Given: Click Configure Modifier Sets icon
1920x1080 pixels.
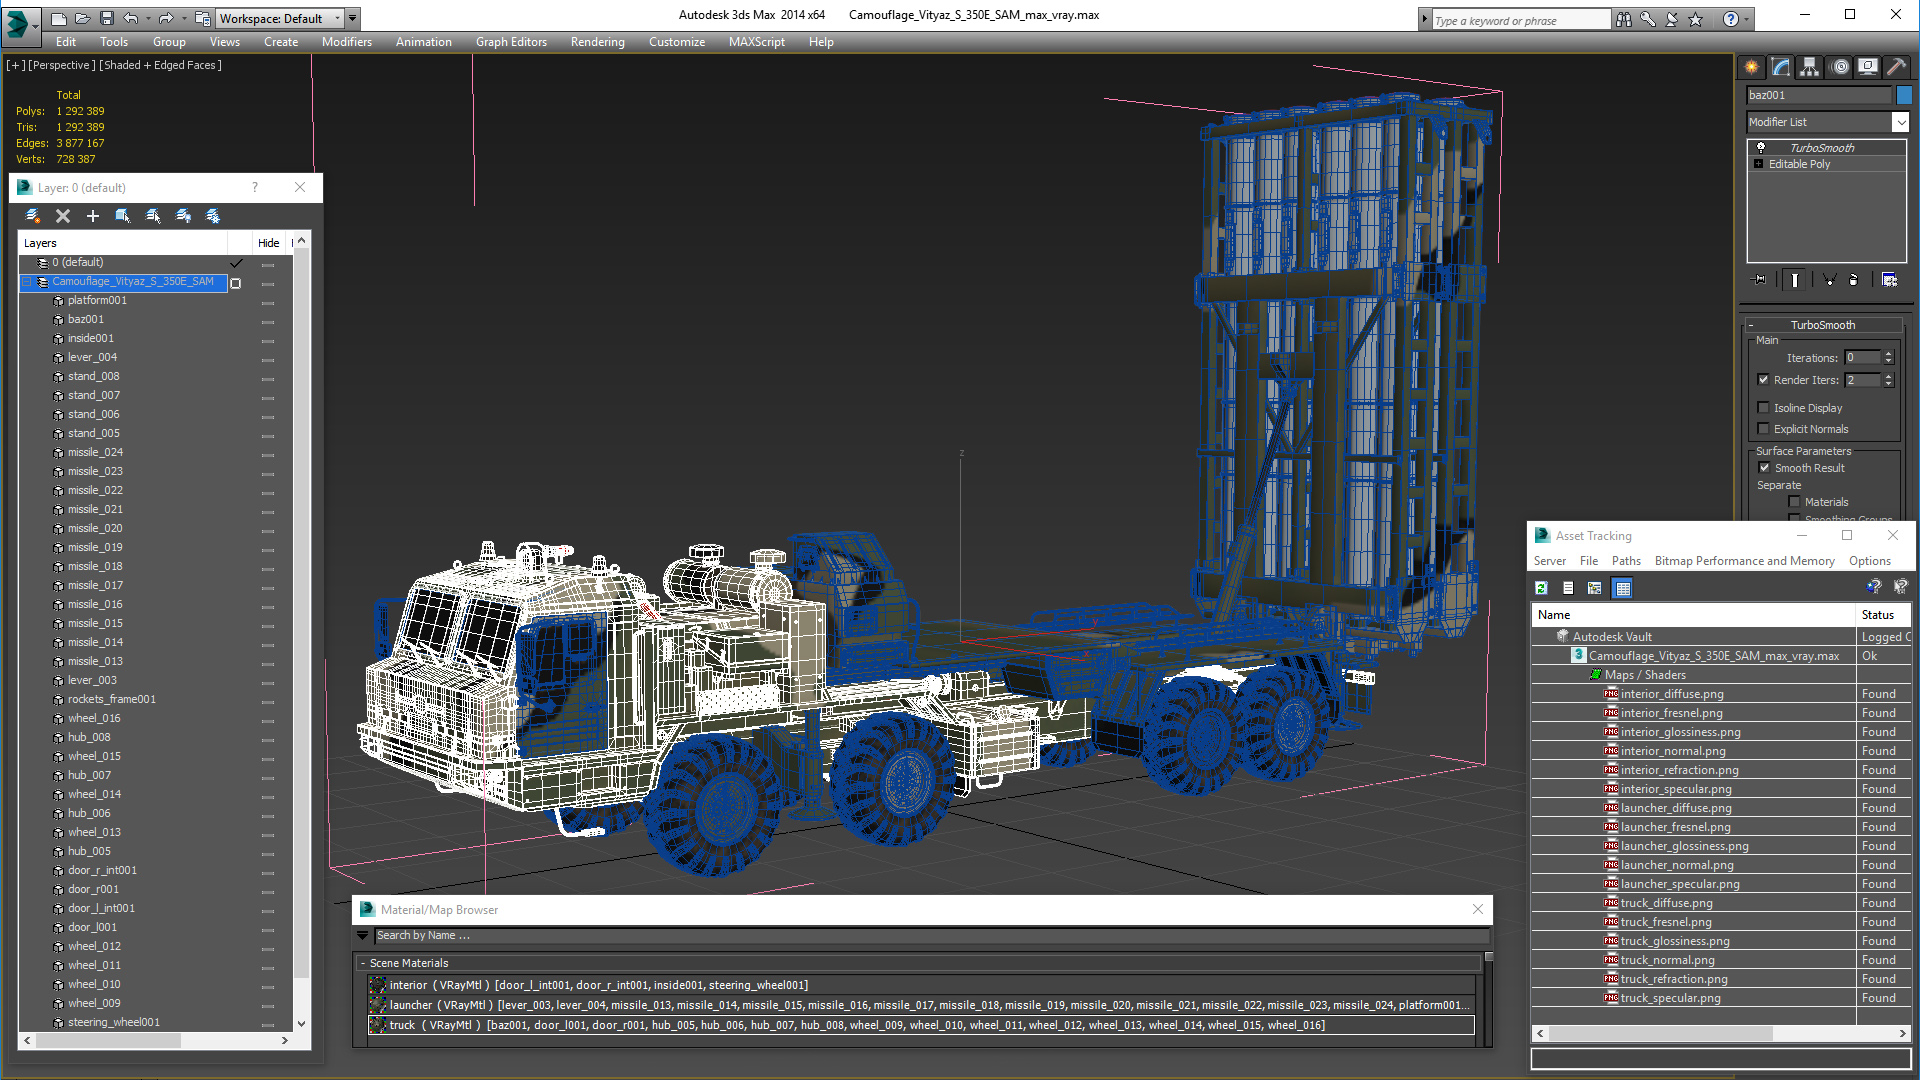Looking at the screenshot, I should (1889, 280).
